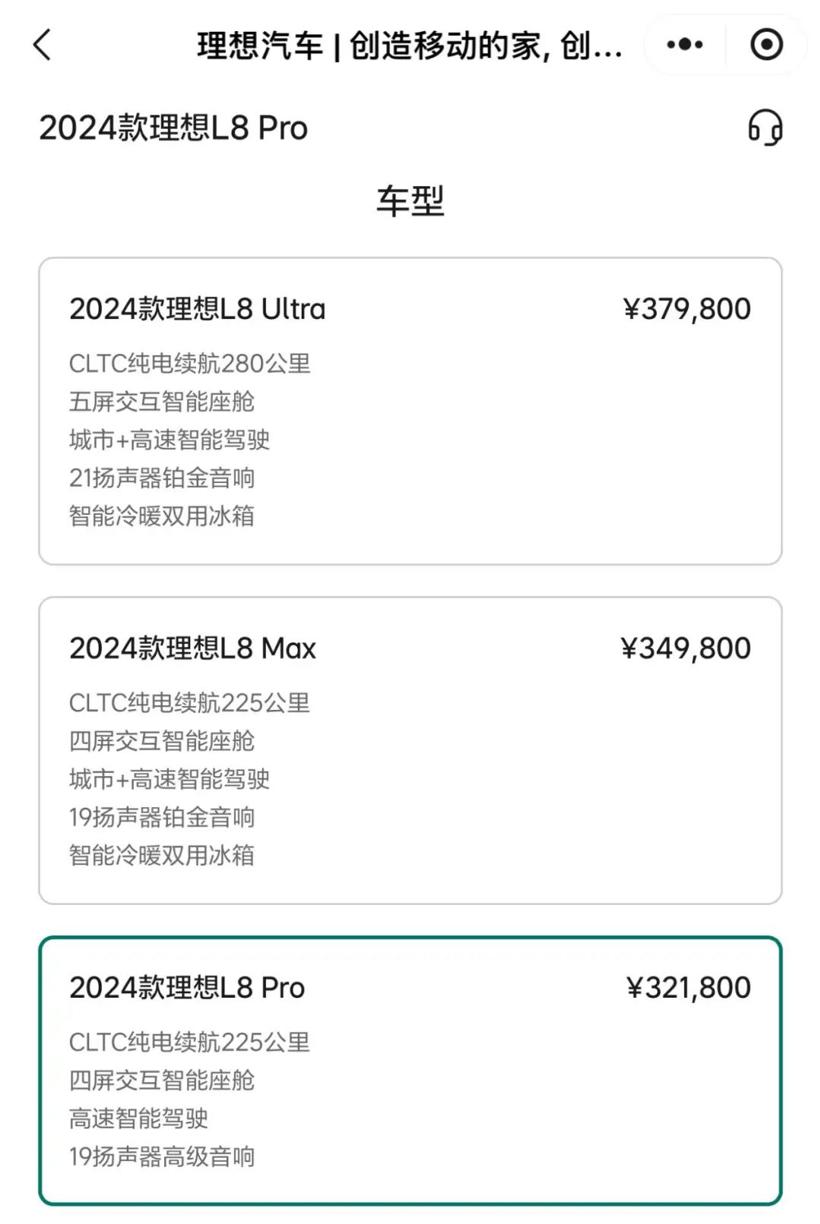The width and height of the screenshot is (820, 1224).
Task: Open the mini-program more options menu
Action: point(685,45)
